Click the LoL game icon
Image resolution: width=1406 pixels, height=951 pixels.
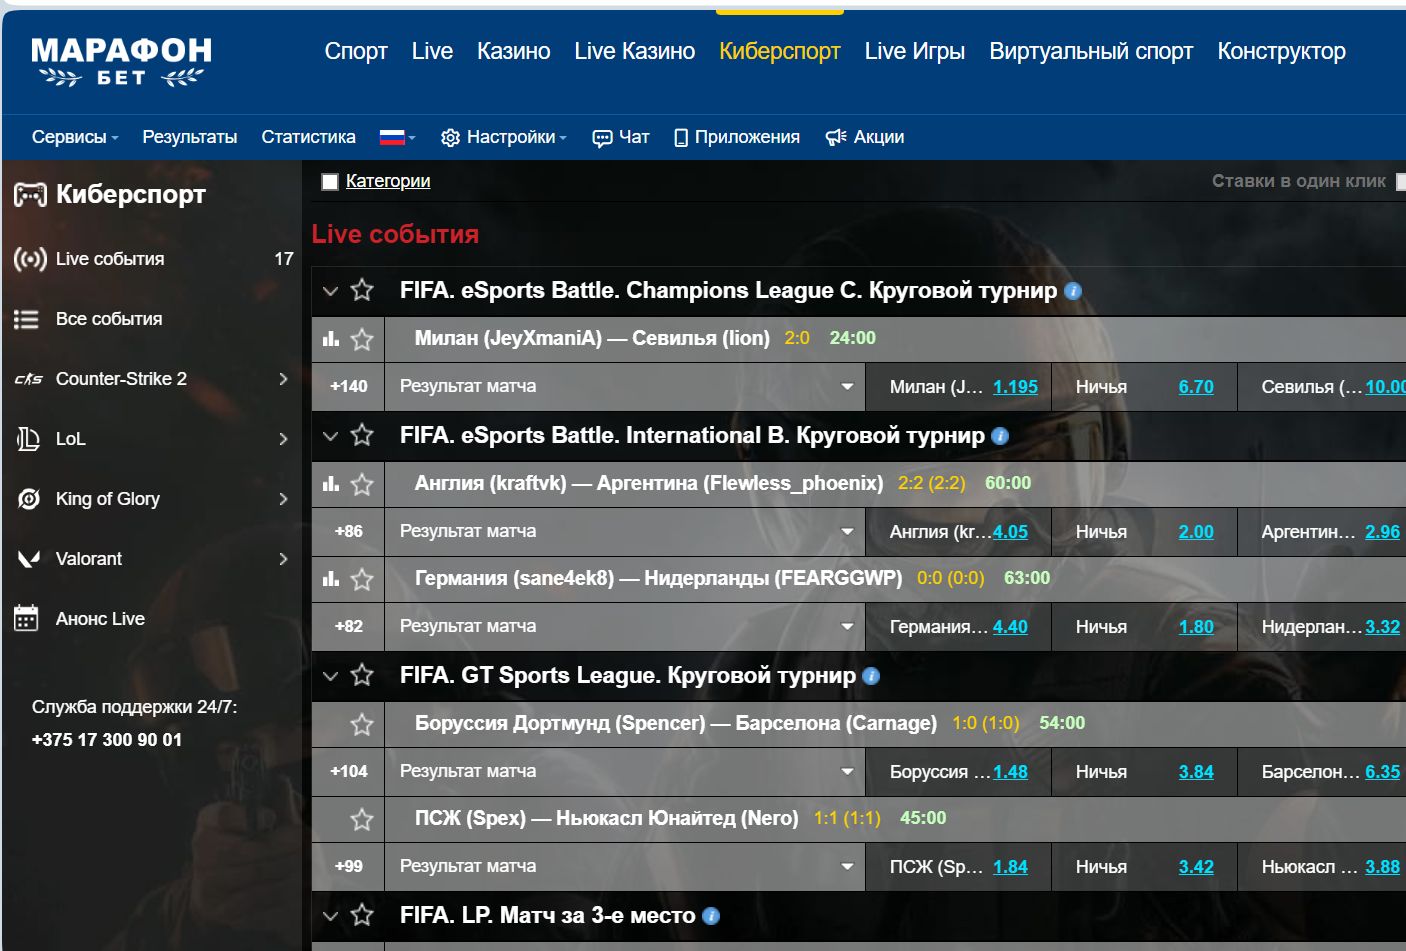tap(28, 439)
